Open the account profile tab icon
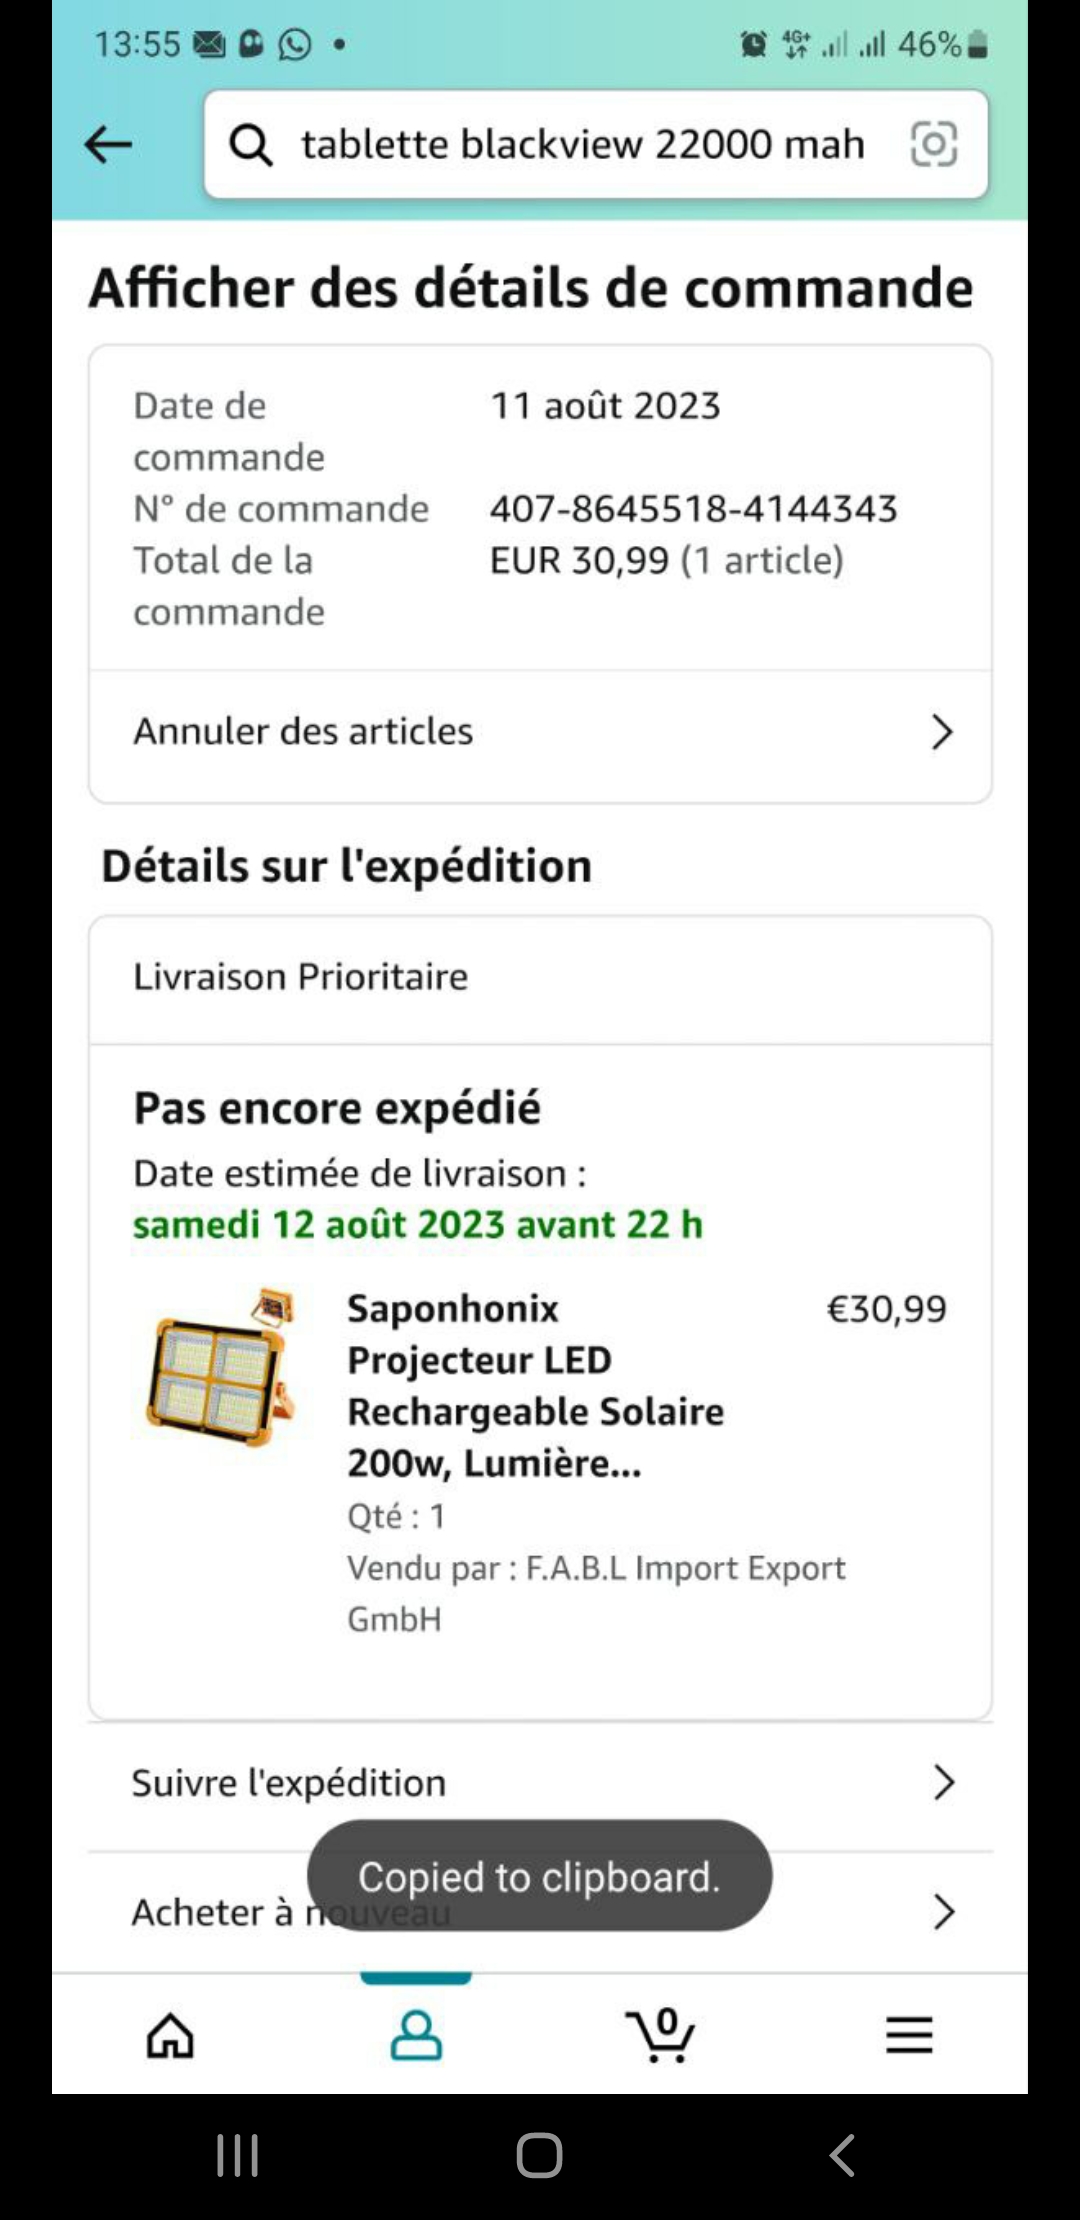Image resolution: width=1080 pixels, height=2220 pixels. [x=416, y=2035]
